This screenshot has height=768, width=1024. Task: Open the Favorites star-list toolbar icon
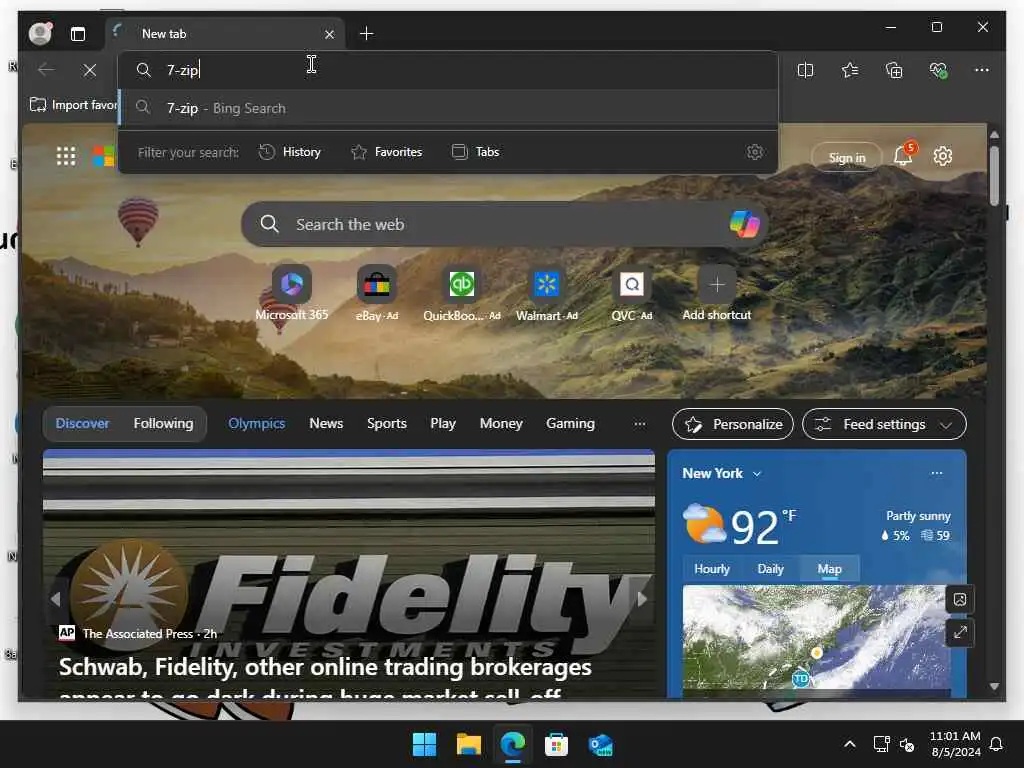click(x=850, y=70)
